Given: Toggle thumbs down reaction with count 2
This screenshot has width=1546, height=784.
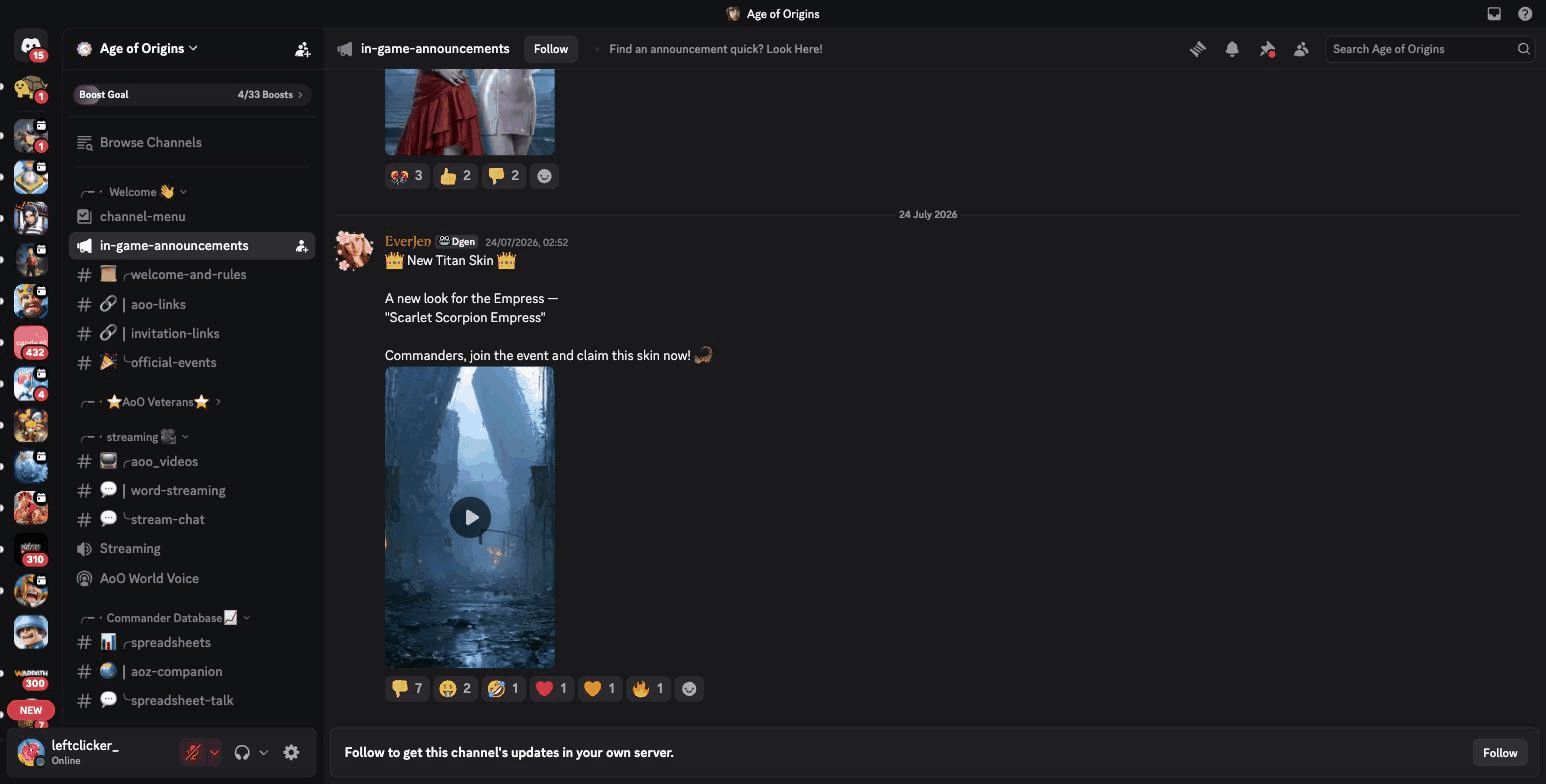Looking at the screenshot, I should click(503, 176).
